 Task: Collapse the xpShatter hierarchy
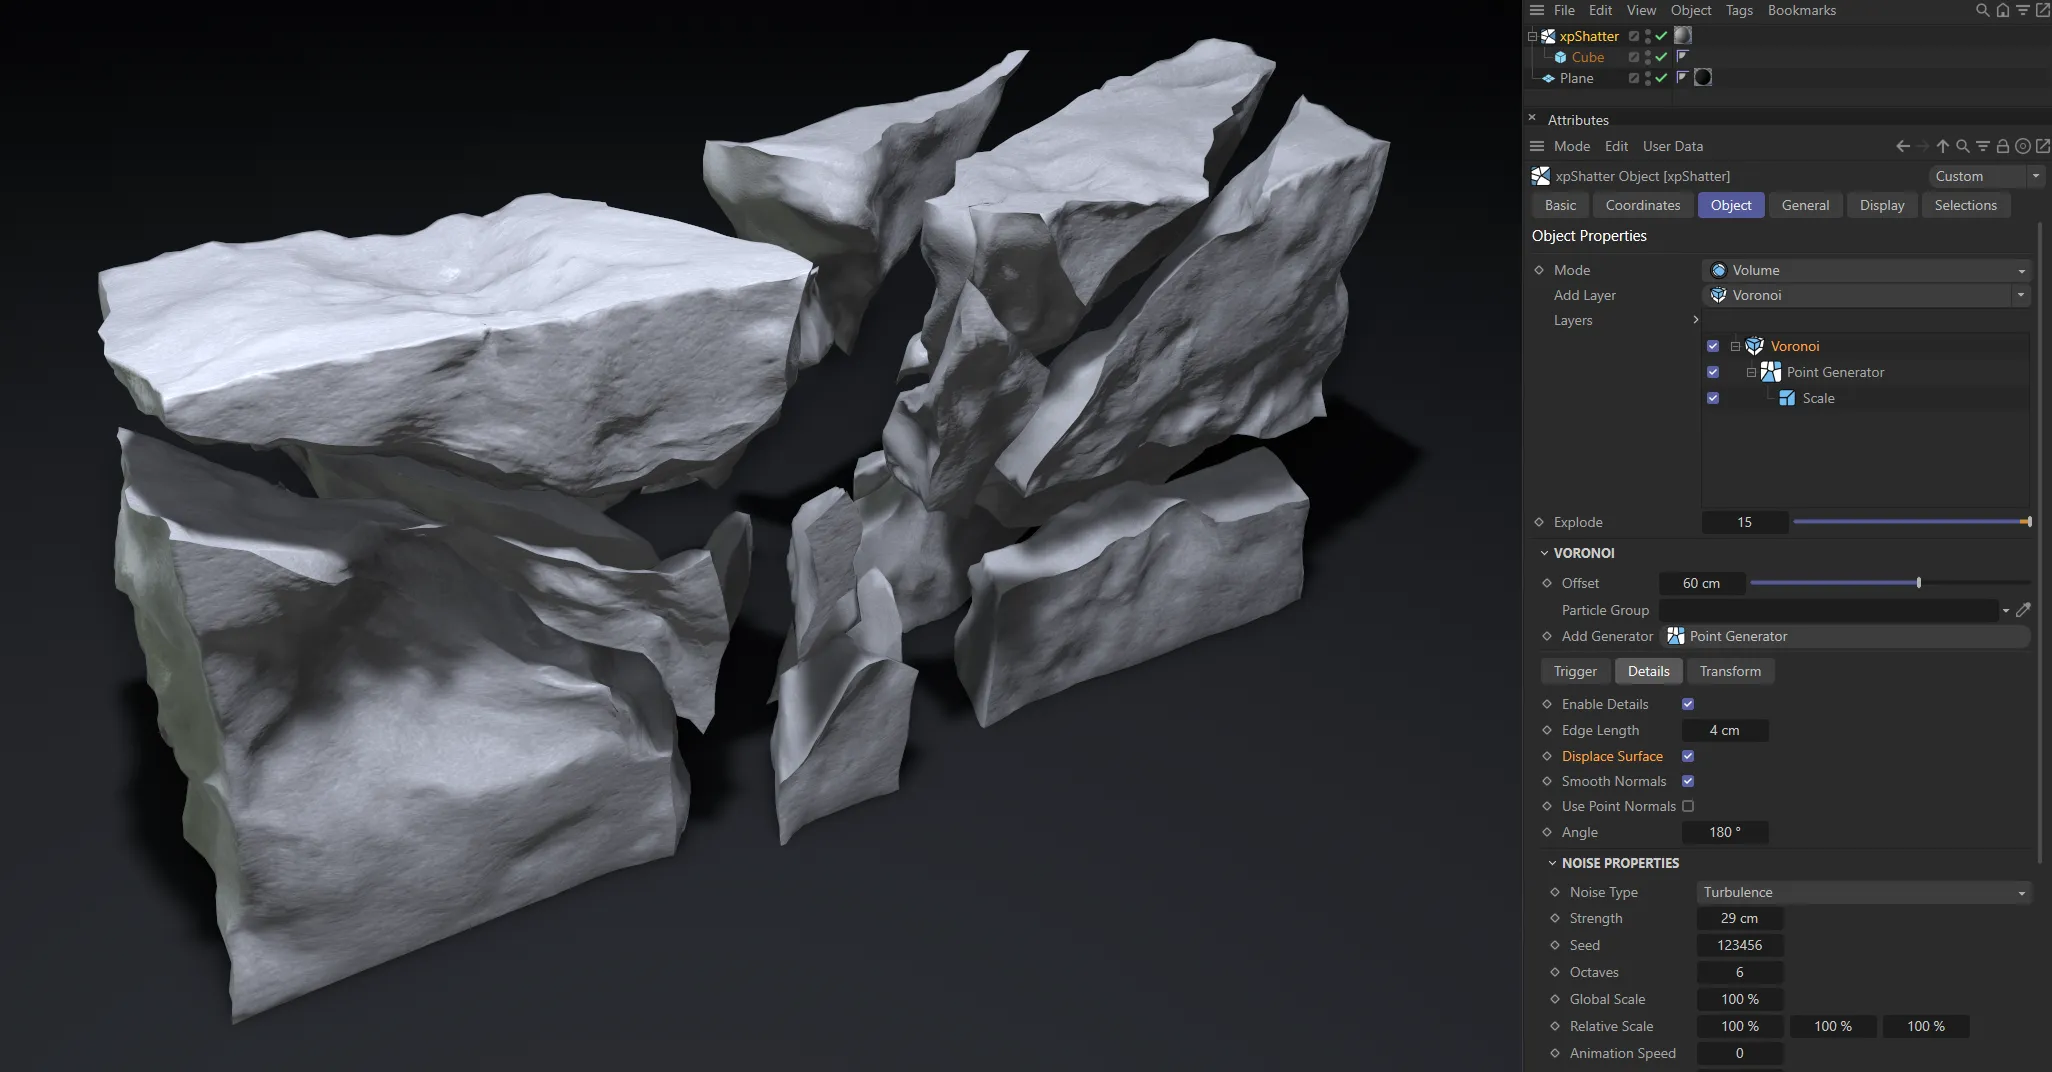tap(1531, 36)
